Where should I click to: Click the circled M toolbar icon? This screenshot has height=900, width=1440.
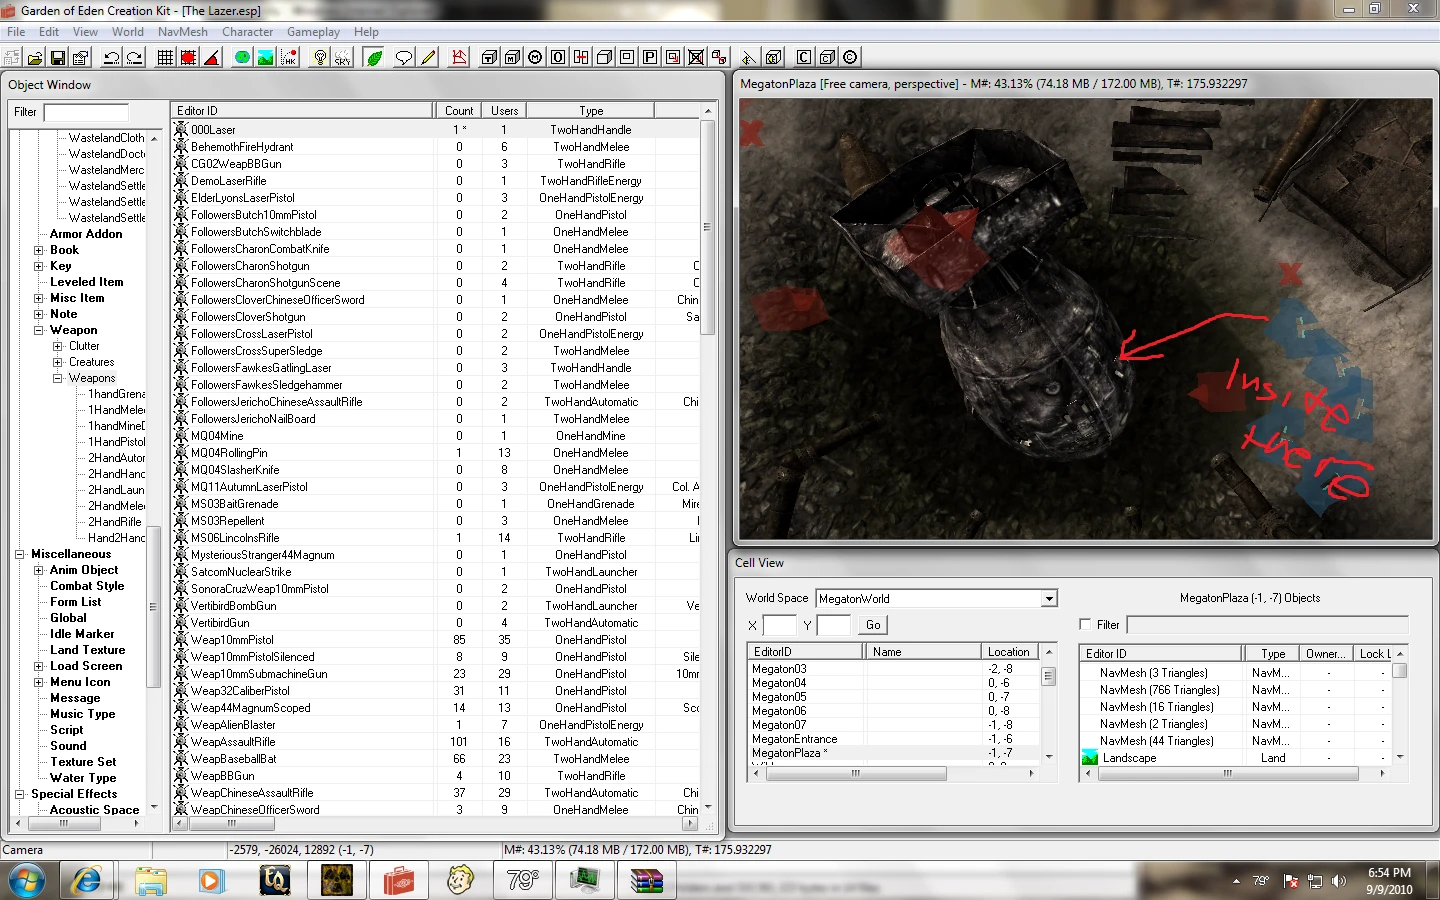tap(535, 58)
